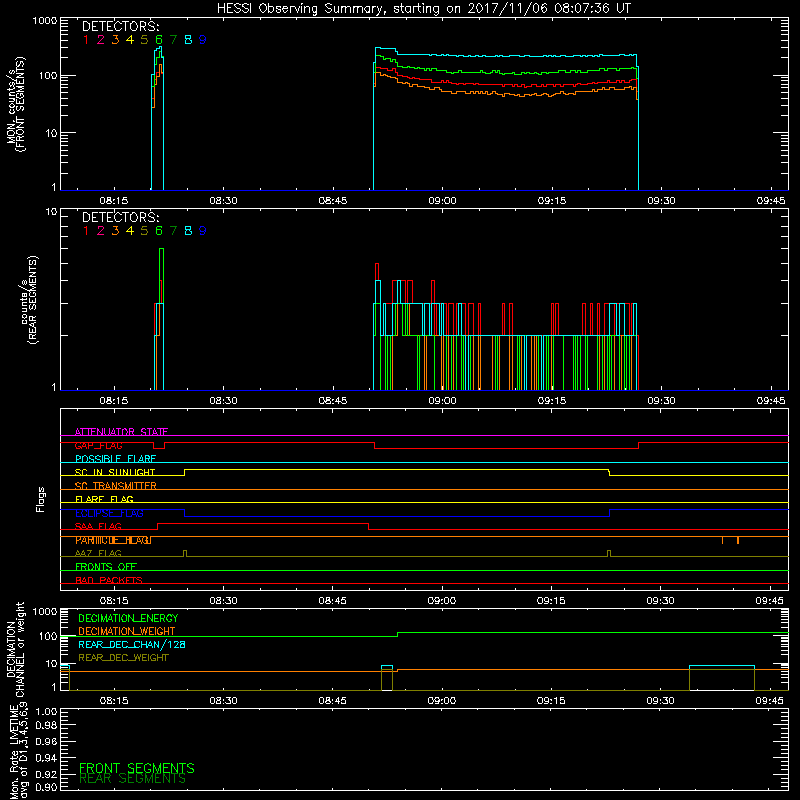
Task: Click the HESSI Observing Summary title
Action: point(423,9)
